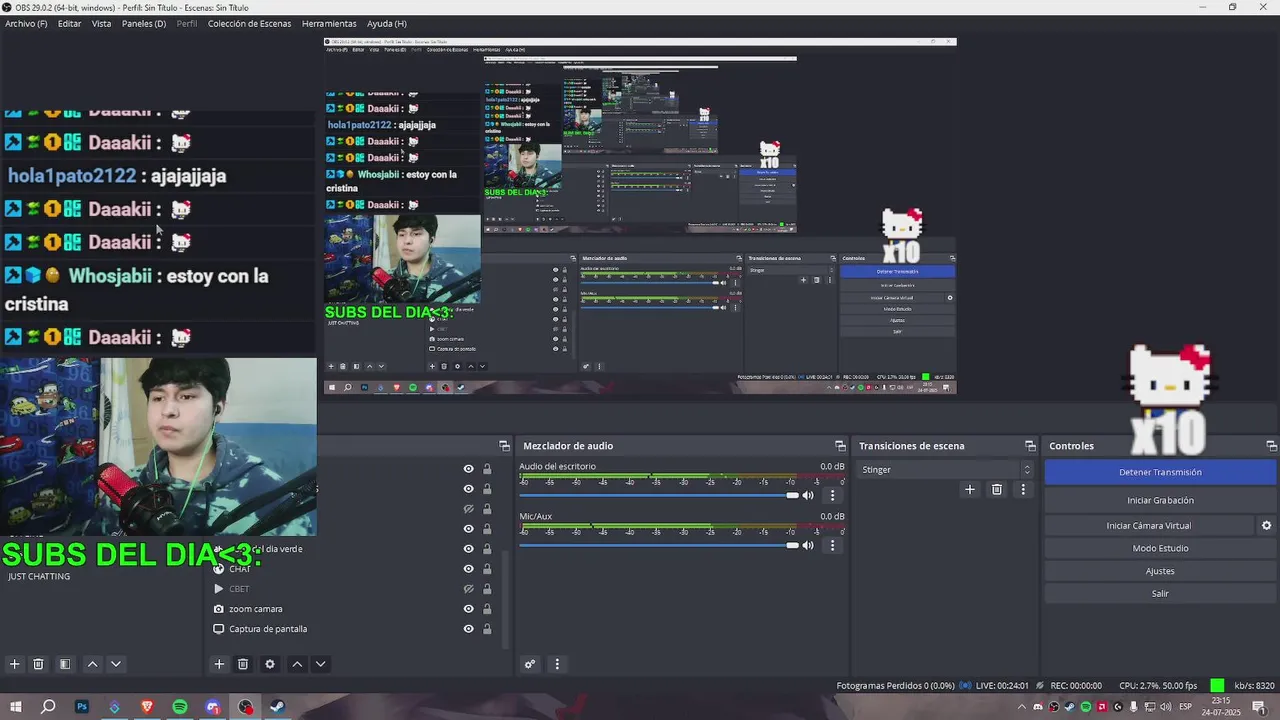Viewport: 1280px width, 720px height.
Task: Hide the Captura de pantalla source
Action: tap(468, 629)
